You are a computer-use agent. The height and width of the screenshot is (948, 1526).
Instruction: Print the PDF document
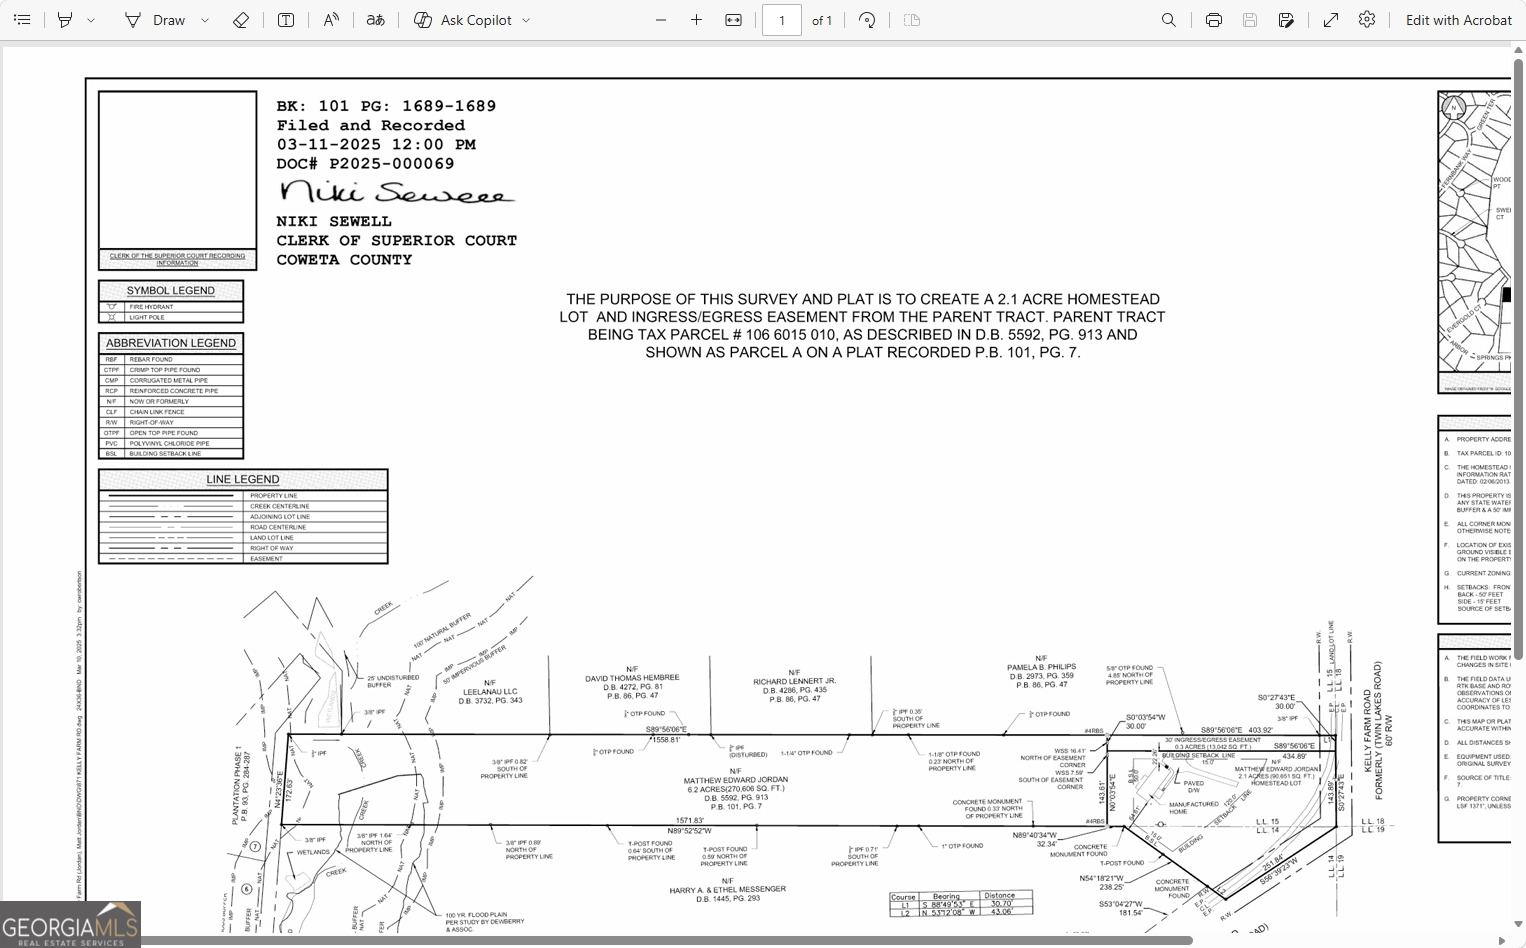(x=1214, y=20)
